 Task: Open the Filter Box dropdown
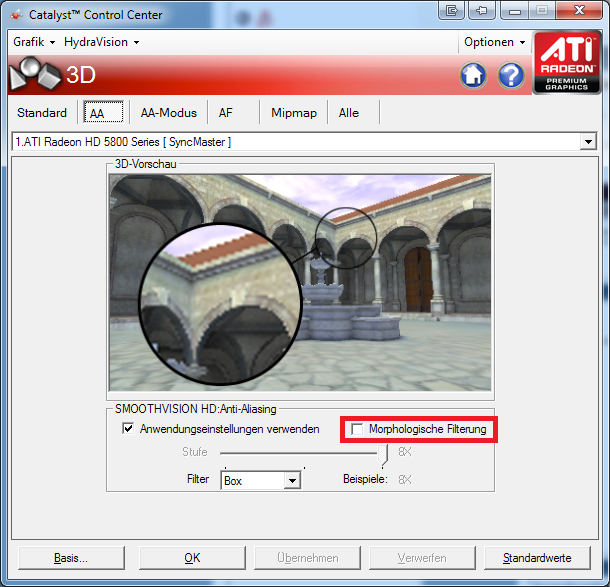tap(292, 481)
